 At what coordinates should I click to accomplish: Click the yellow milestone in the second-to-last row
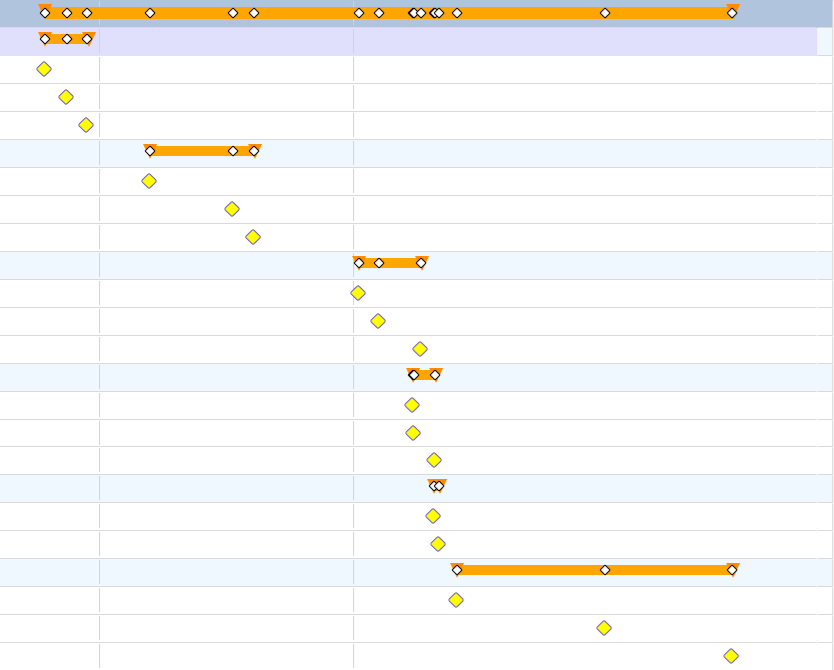pyautogui.click(x=604, y=628)
